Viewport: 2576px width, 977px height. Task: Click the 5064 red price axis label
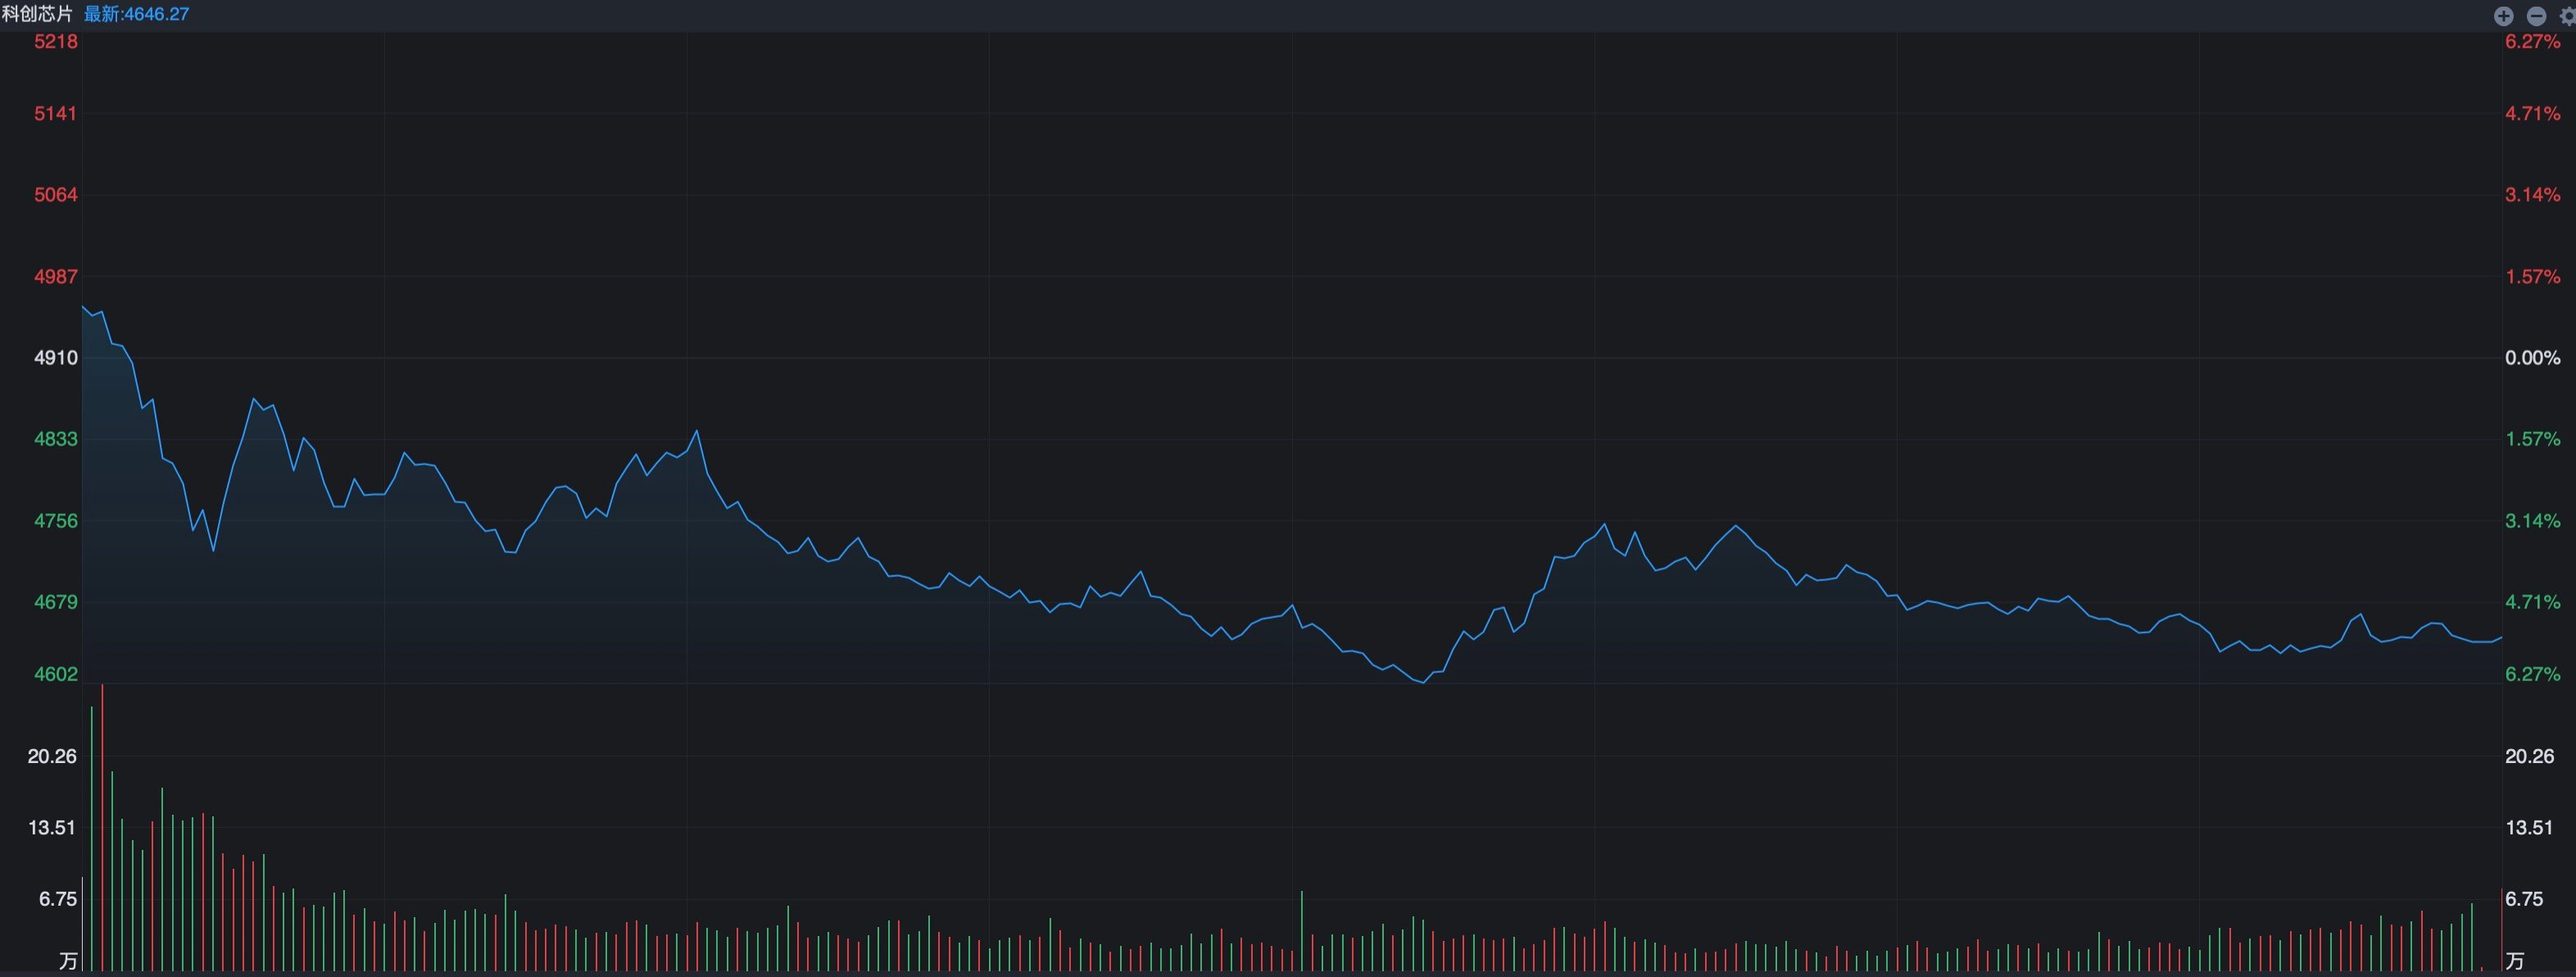pyautogui.click(x=56, y=194)
